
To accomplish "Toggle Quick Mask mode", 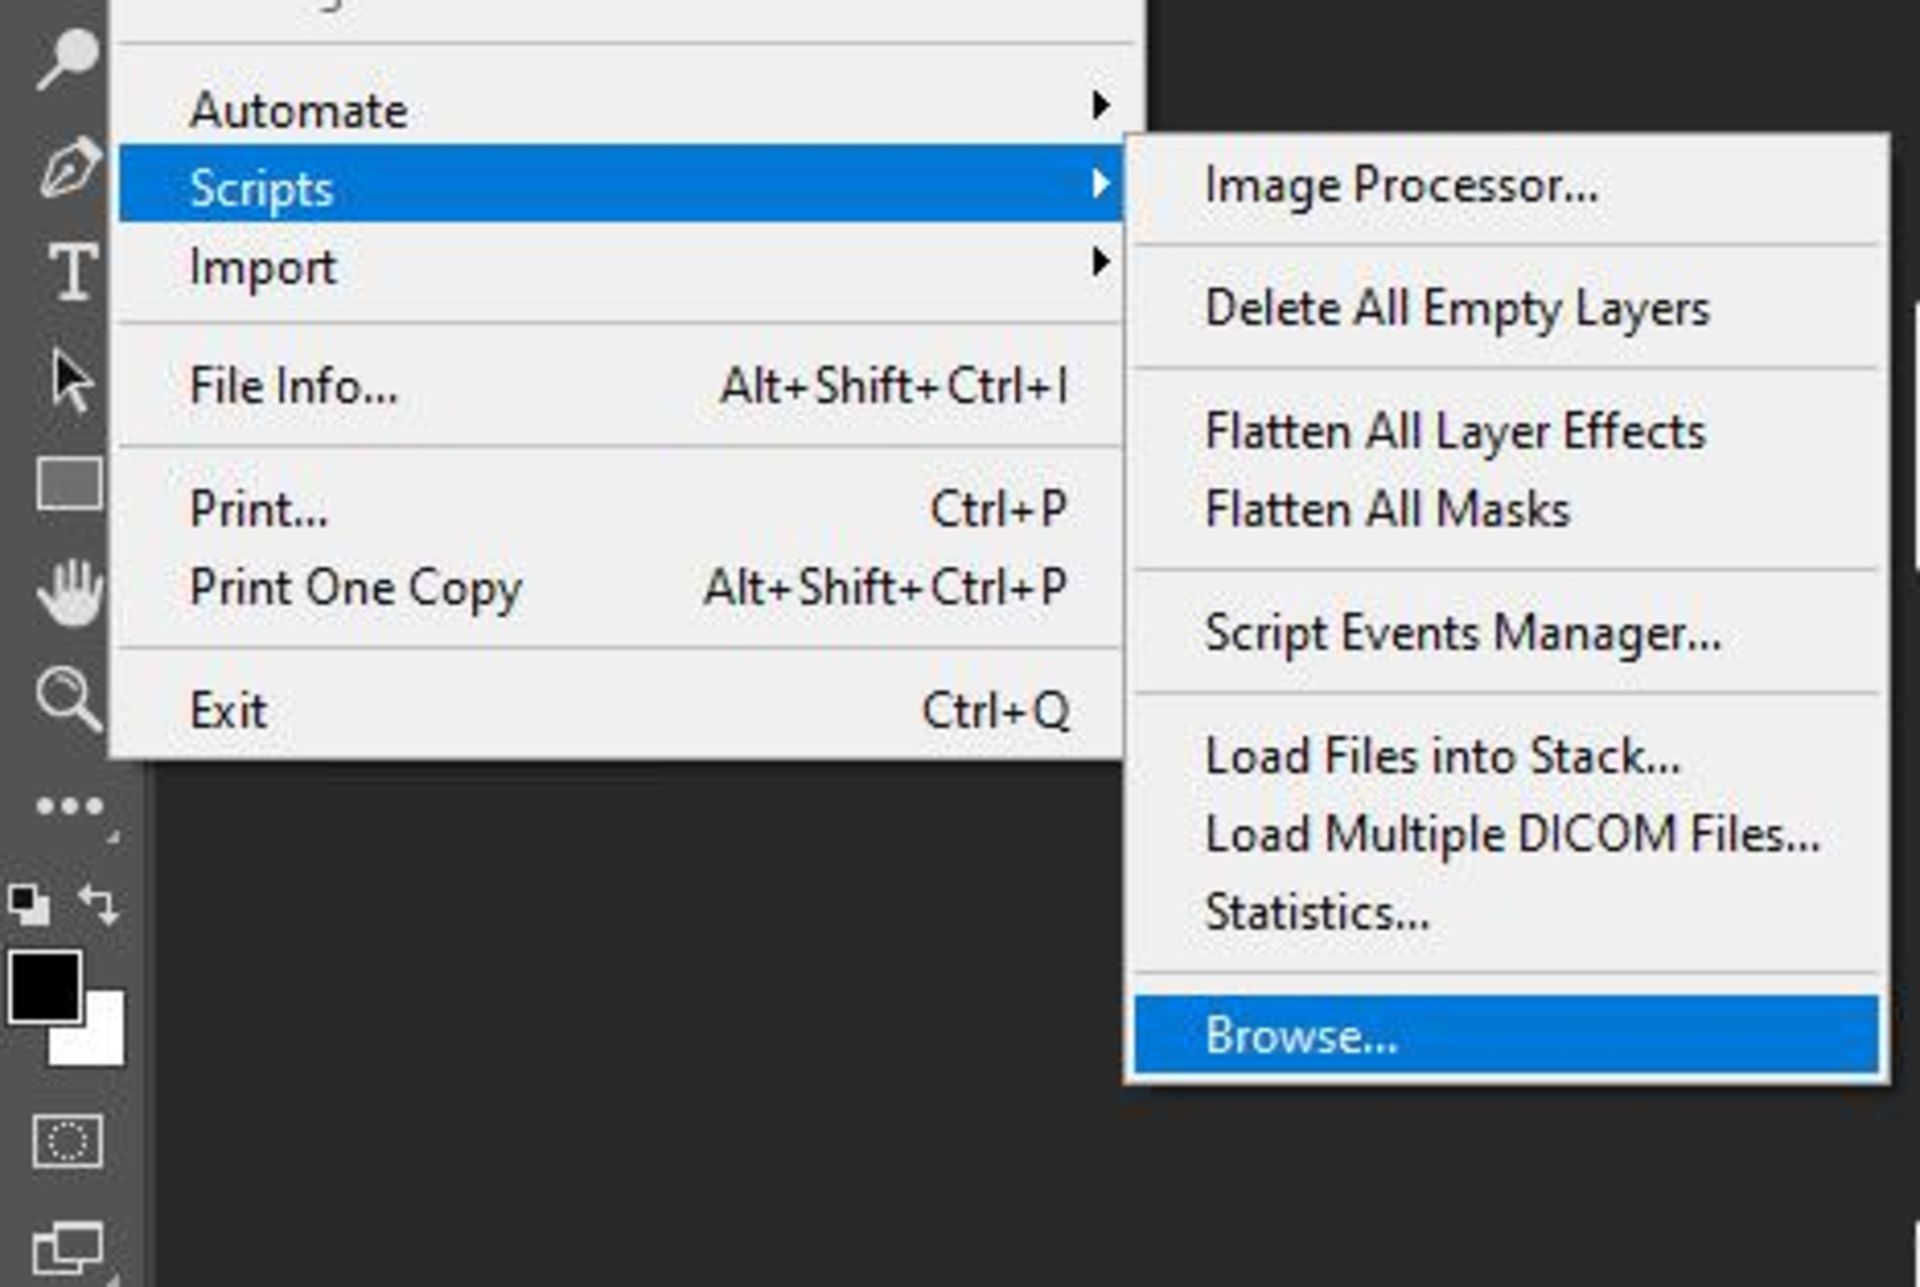I will (67, 1141).
